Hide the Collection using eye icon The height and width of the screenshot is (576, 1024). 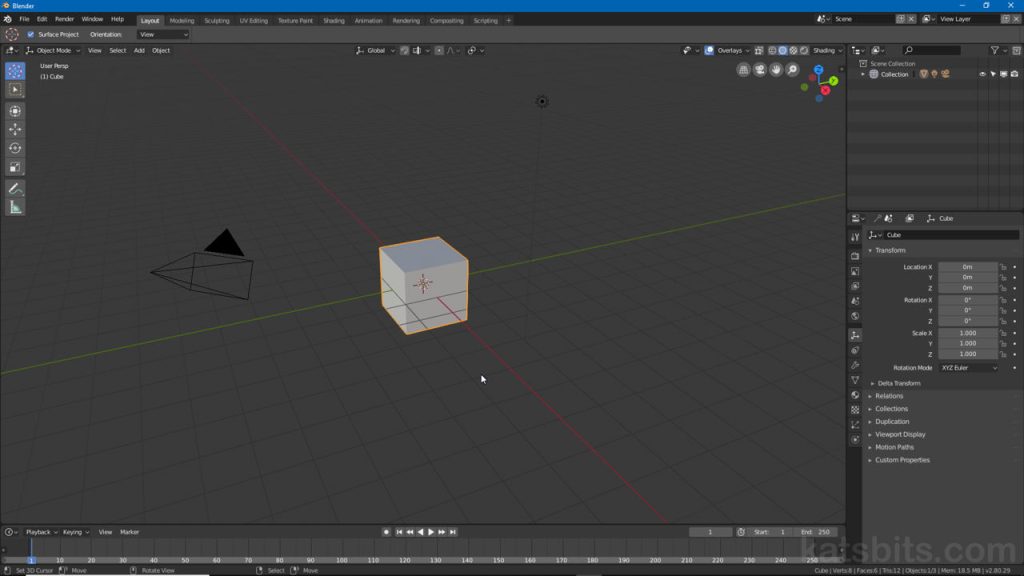(982, 74)
